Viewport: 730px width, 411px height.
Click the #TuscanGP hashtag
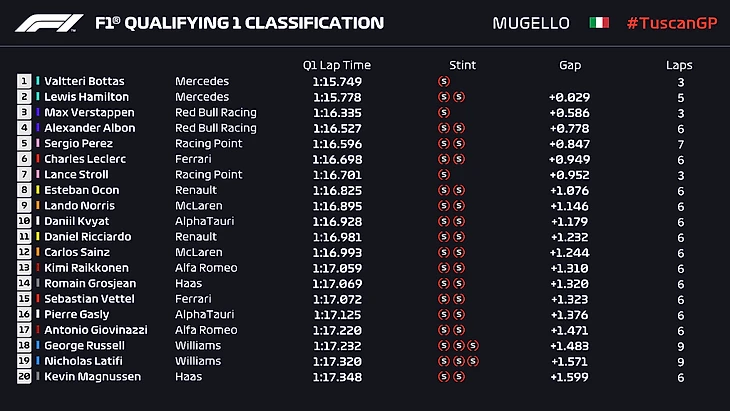click(x=670, y=22)
